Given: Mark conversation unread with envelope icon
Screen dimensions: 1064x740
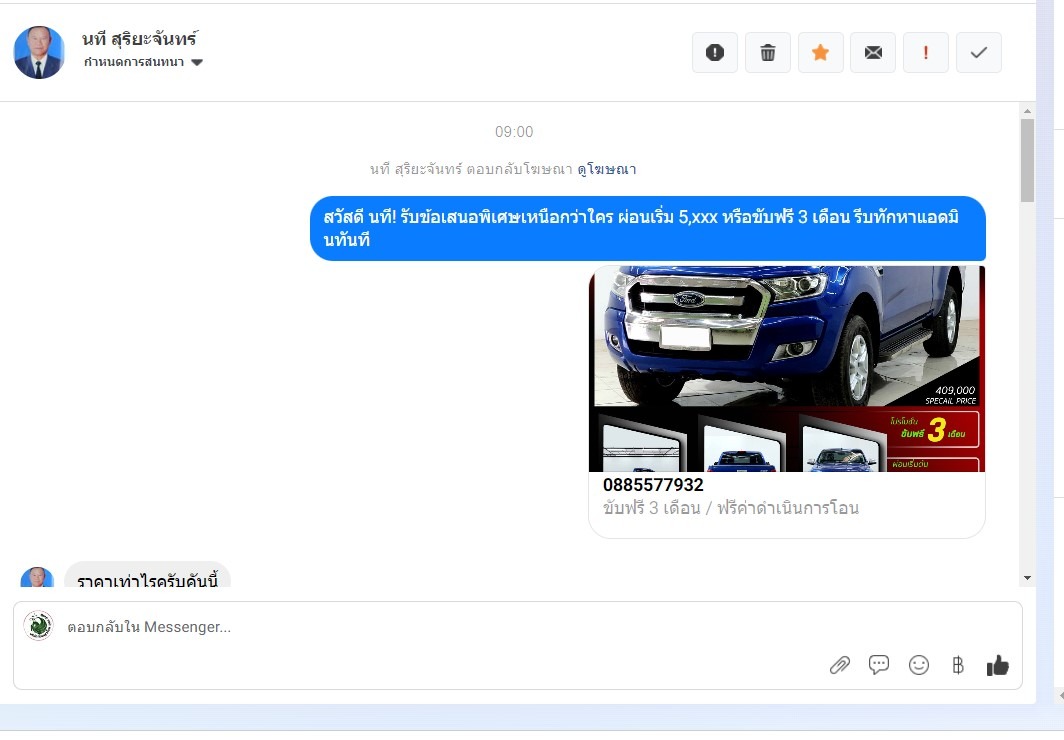Looking at the screenshot, I should pos(873,52).
